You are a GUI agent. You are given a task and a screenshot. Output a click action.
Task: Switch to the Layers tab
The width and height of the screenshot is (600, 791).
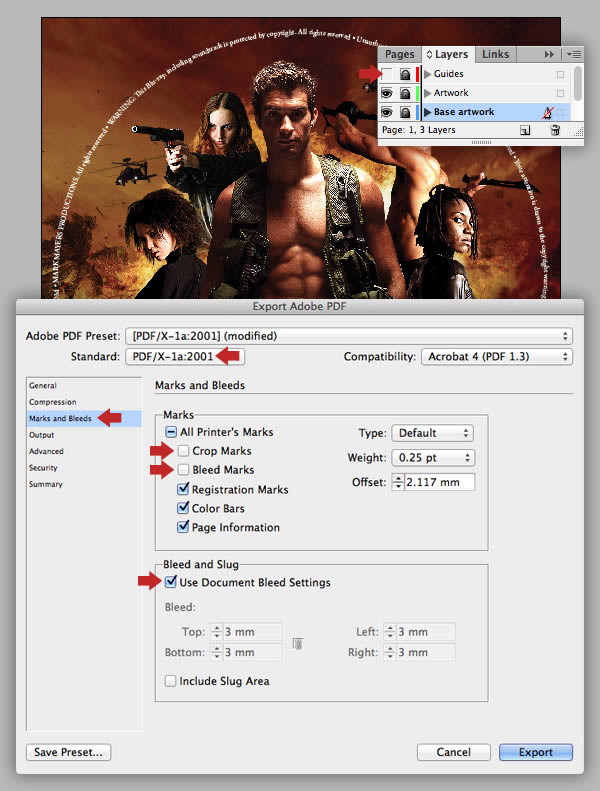point(448,54)
